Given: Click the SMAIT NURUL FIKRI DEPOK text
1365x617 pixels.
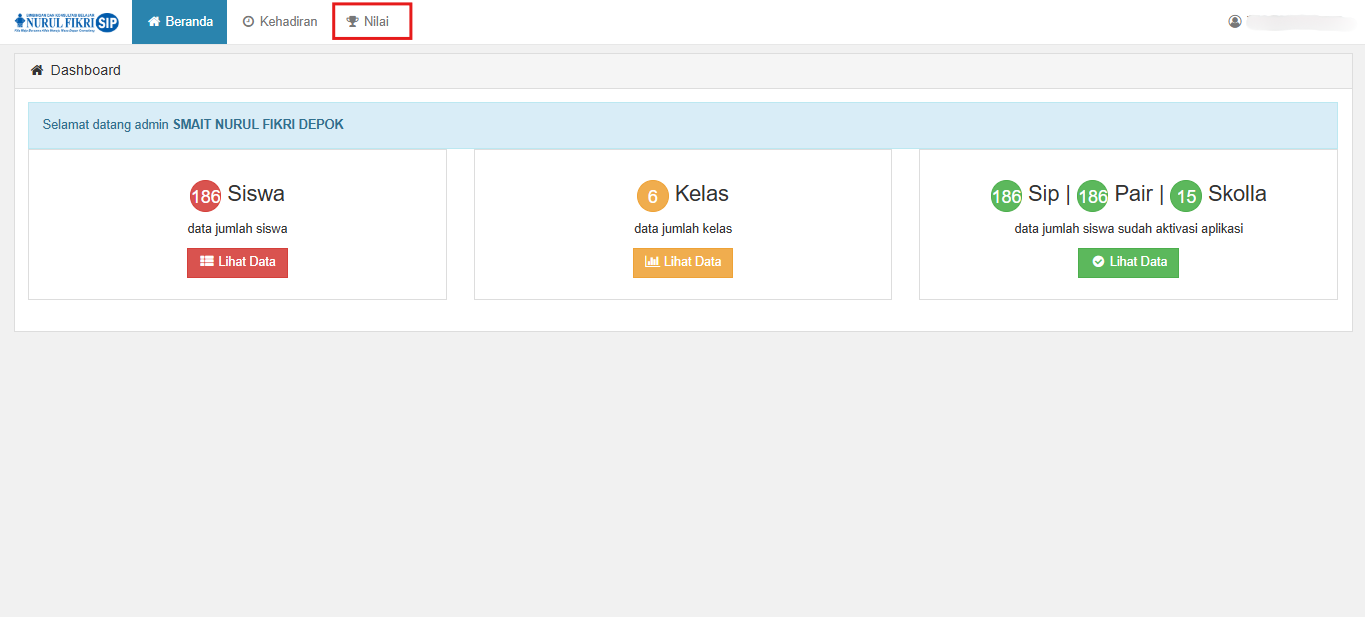Looking at the screenshot, I should [x=258, y=125].
